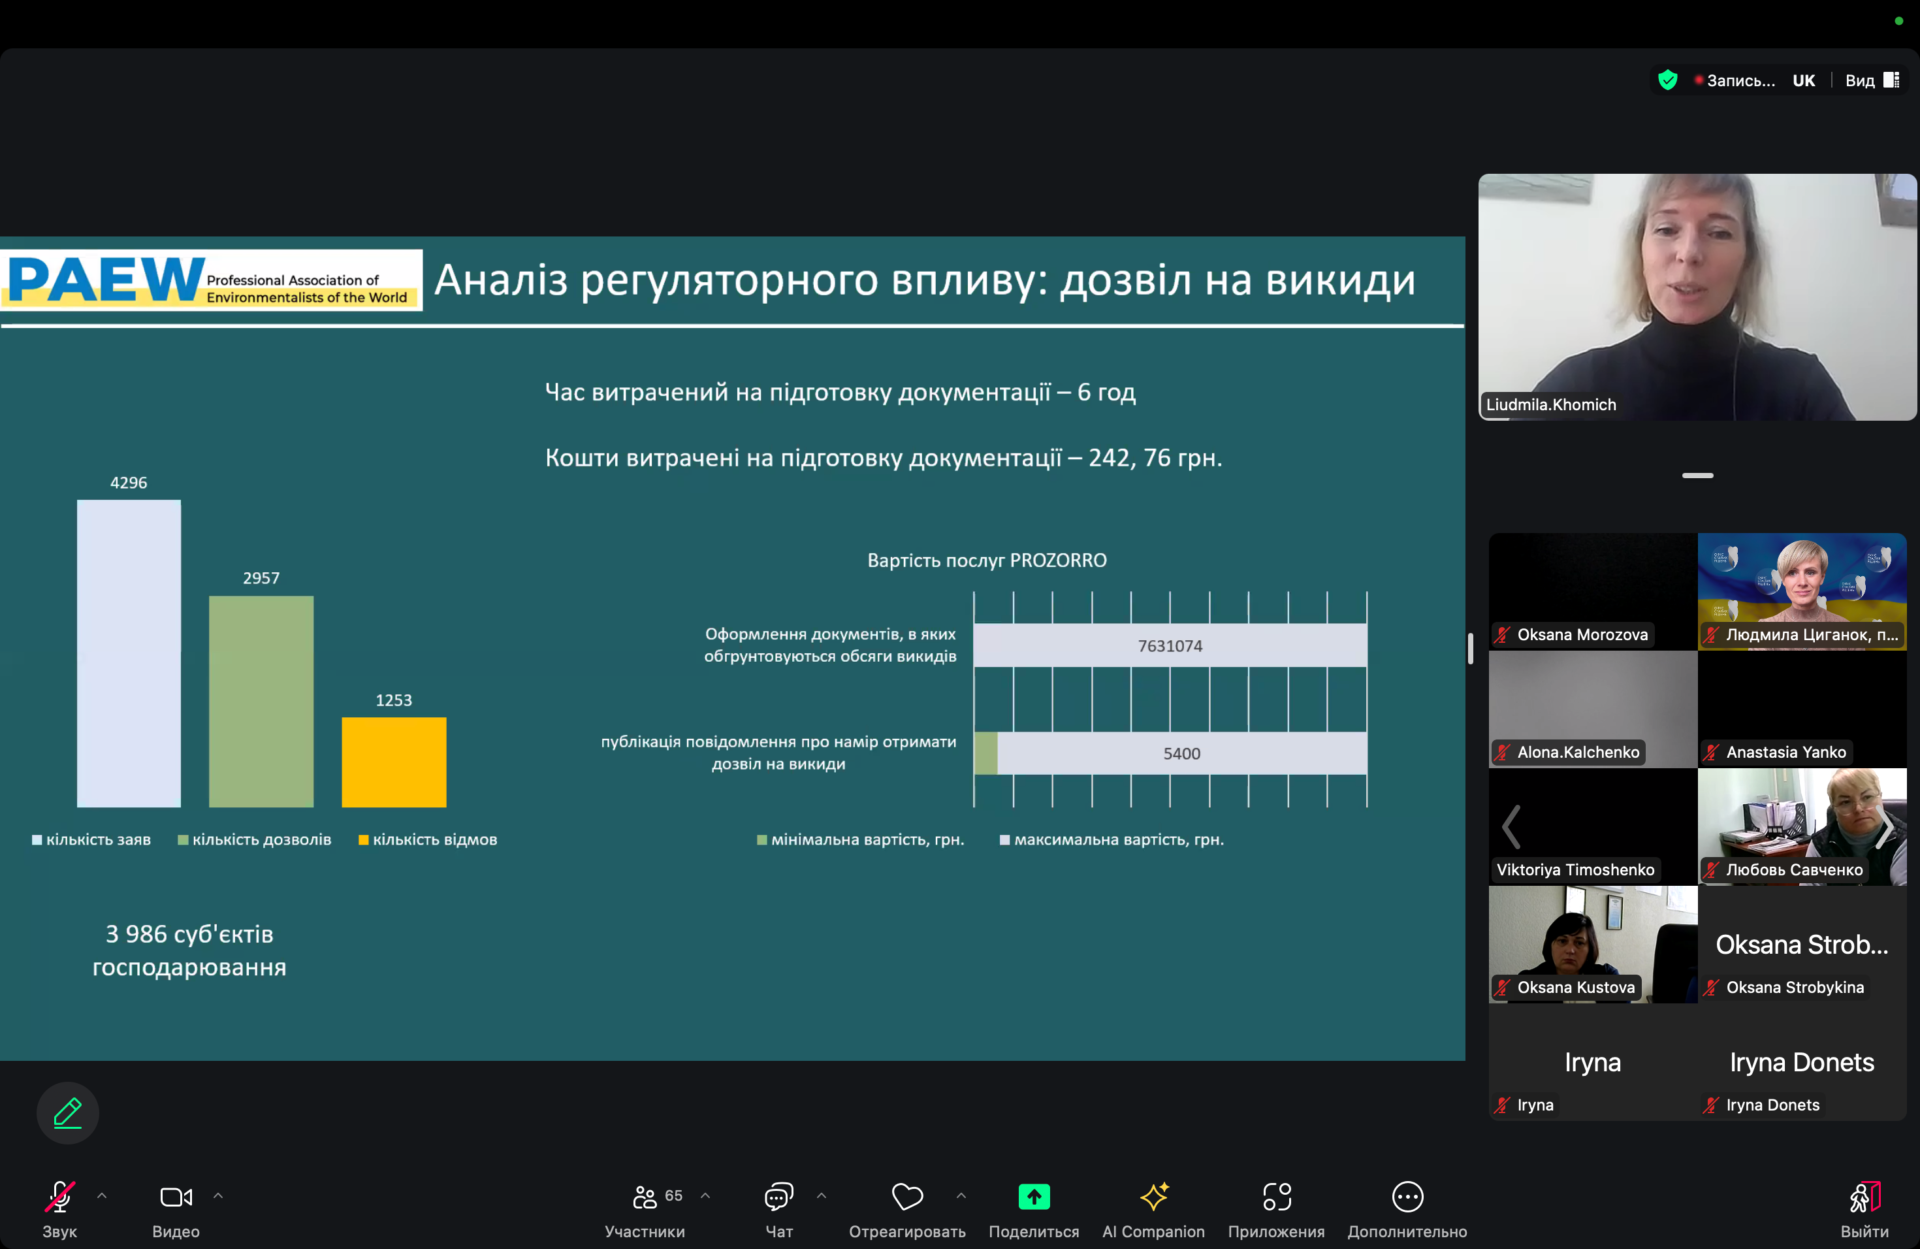Go to next page of participant gallery
The width and height of the screenshot is (1920, 1249).
tap(1884, 827)
